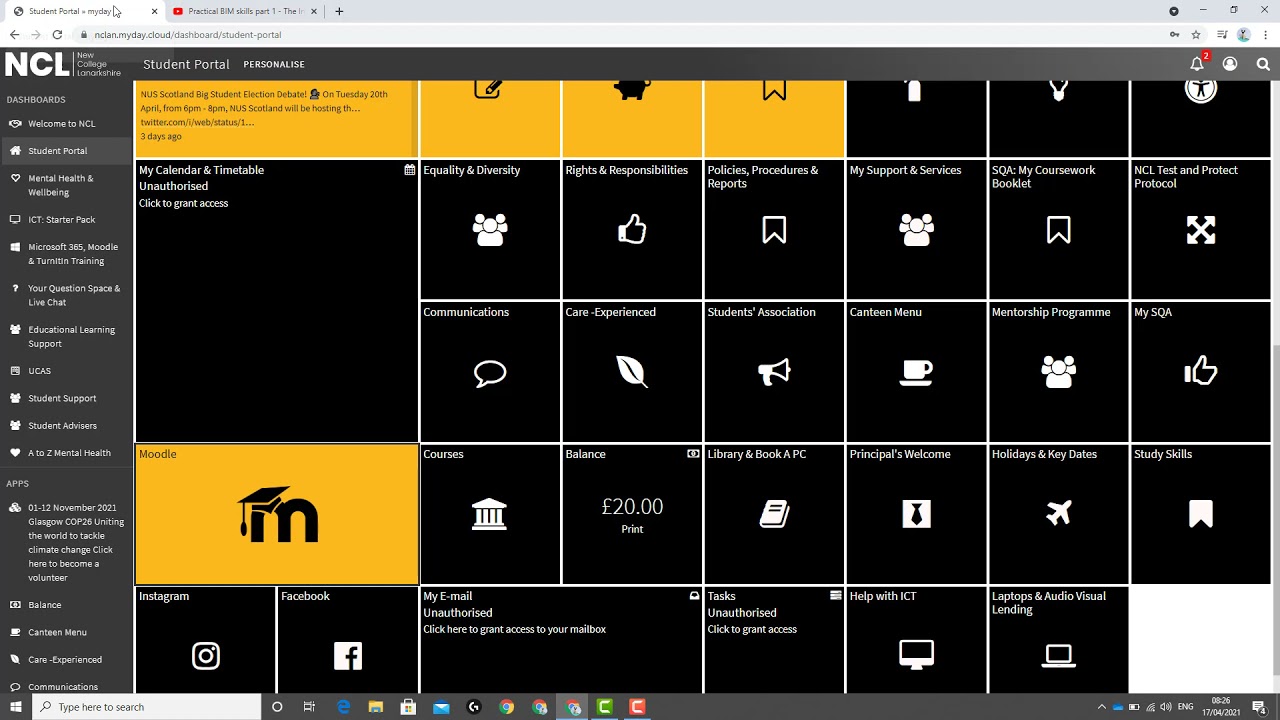Open Holidays & Key Dates plane icon
Screen dimensions: 1280x720
coord(1058,514)
